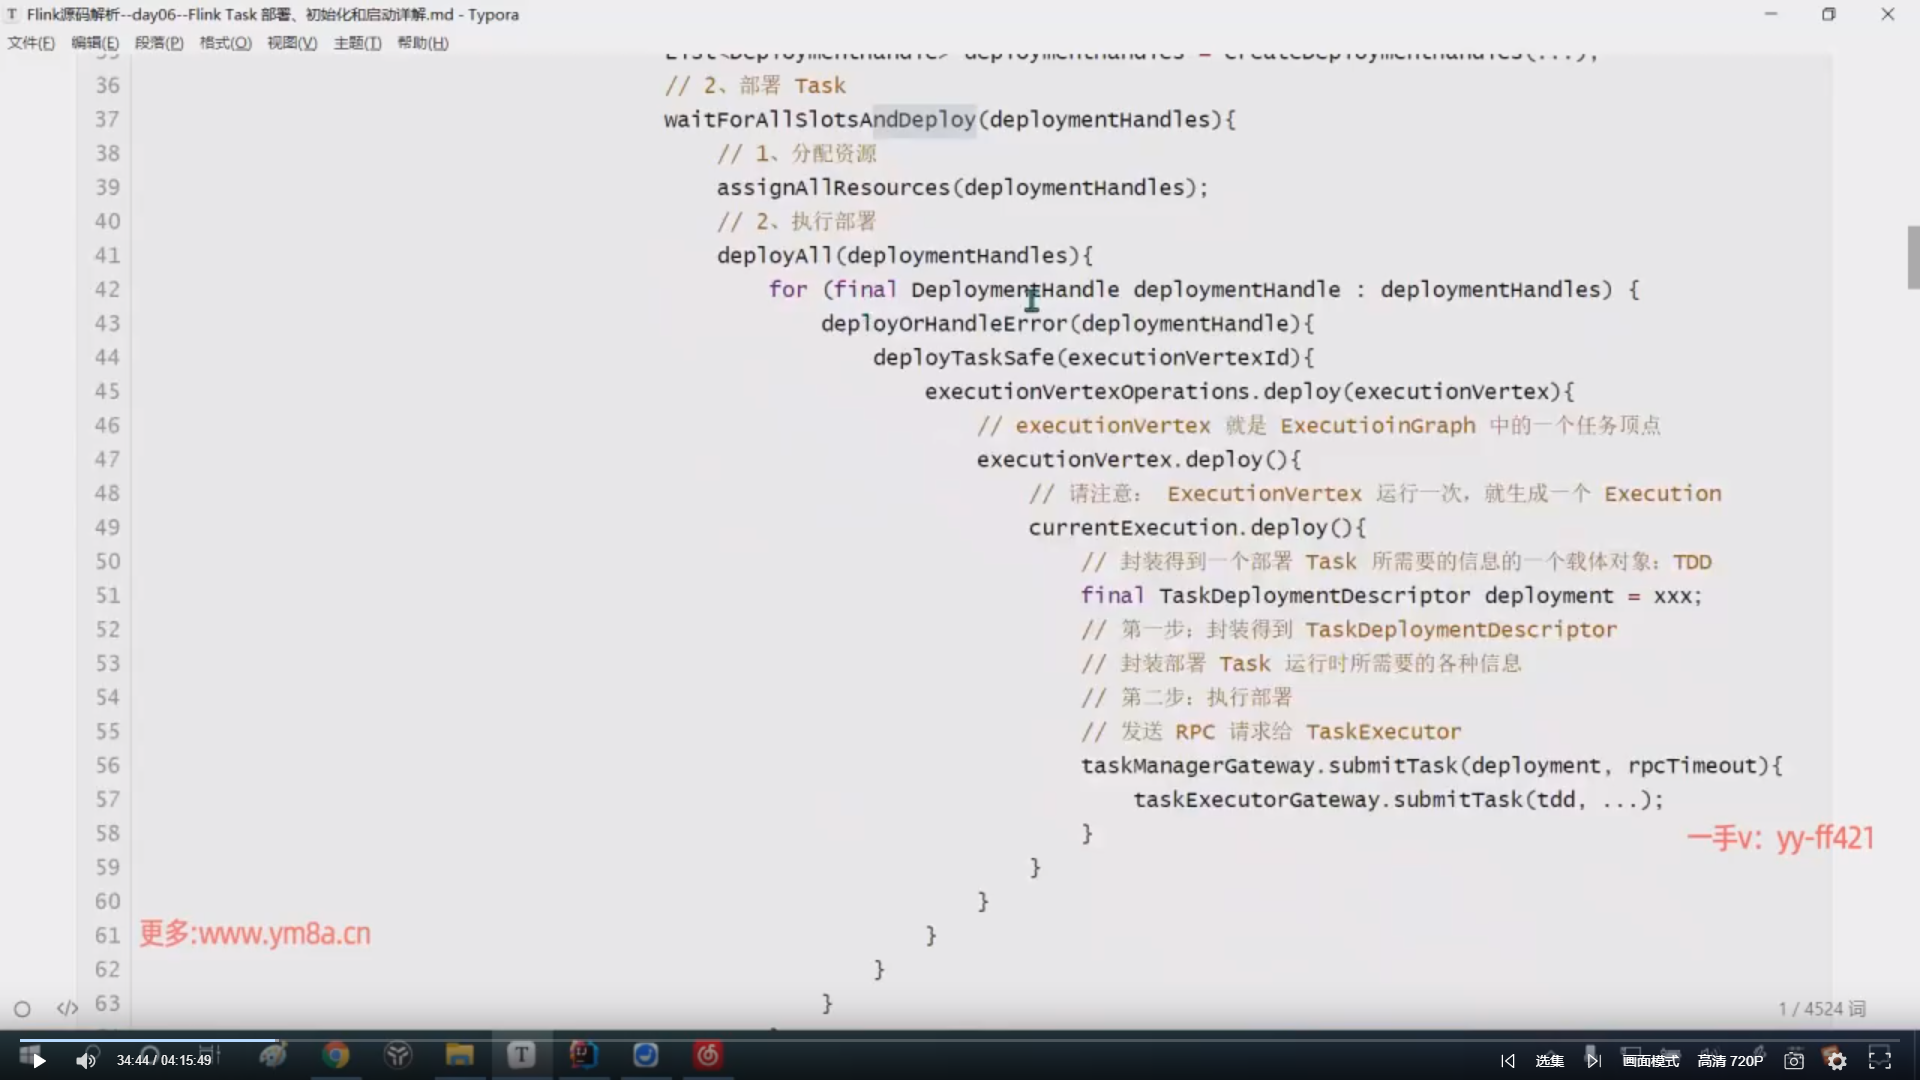Open Typora sidebar circle icon
The image size is (1920, 1080).
22,1009
